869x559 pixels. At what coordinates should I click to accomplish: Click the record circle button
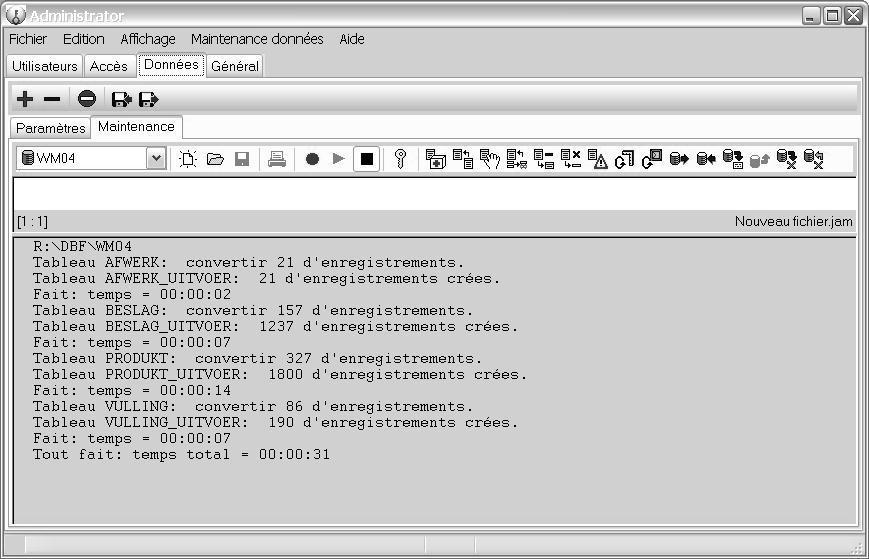[x=313, y=159]
